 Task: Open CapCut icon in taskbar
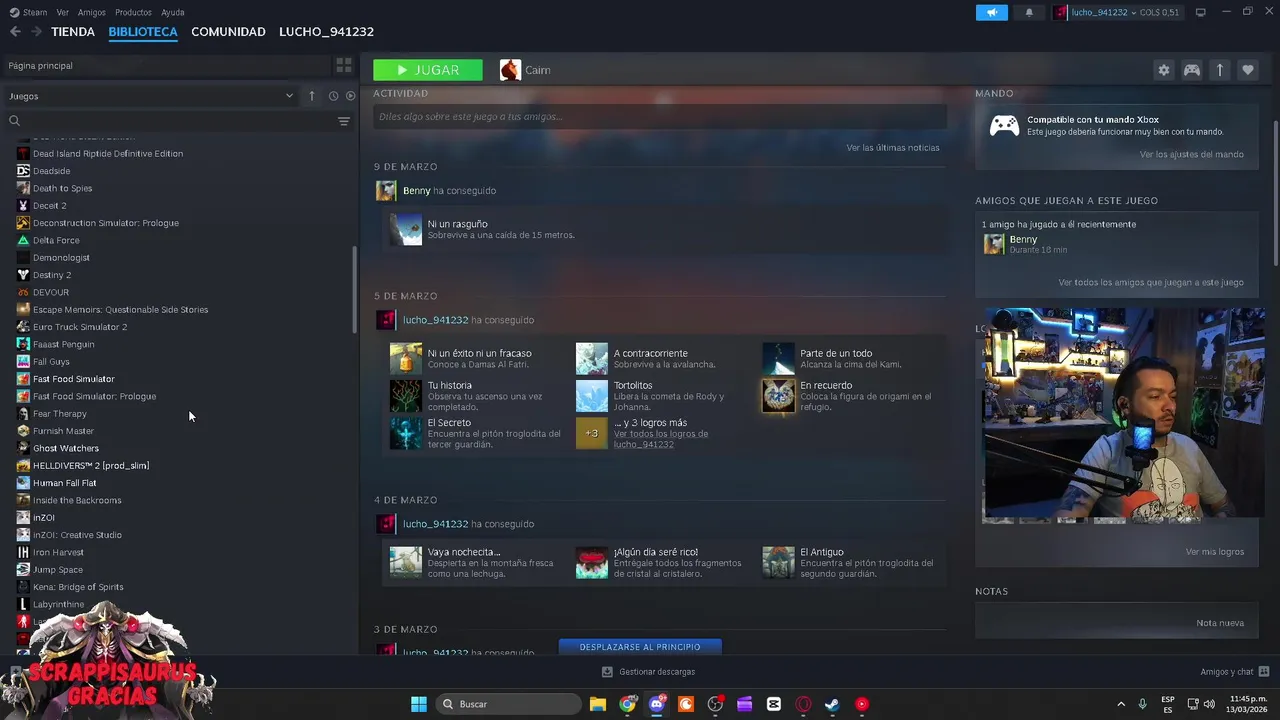coord(774,704)
